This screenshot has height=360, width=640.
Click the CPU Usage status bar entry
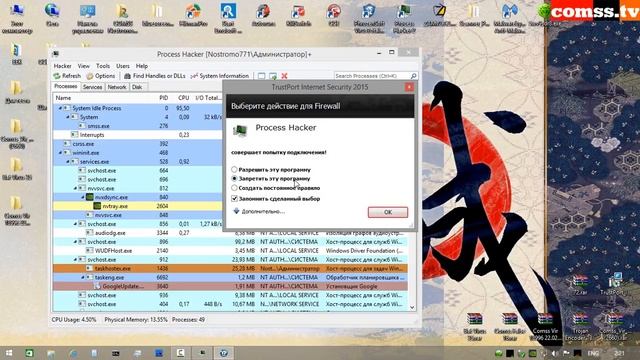(74, 320)
